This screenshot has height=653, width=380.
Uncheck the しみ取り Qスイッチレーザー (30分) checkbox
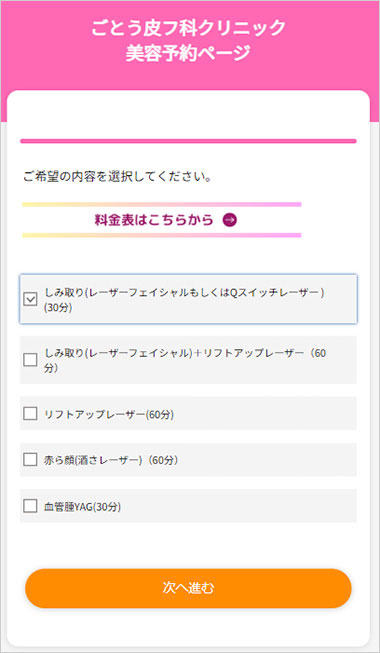click(30, 299)
